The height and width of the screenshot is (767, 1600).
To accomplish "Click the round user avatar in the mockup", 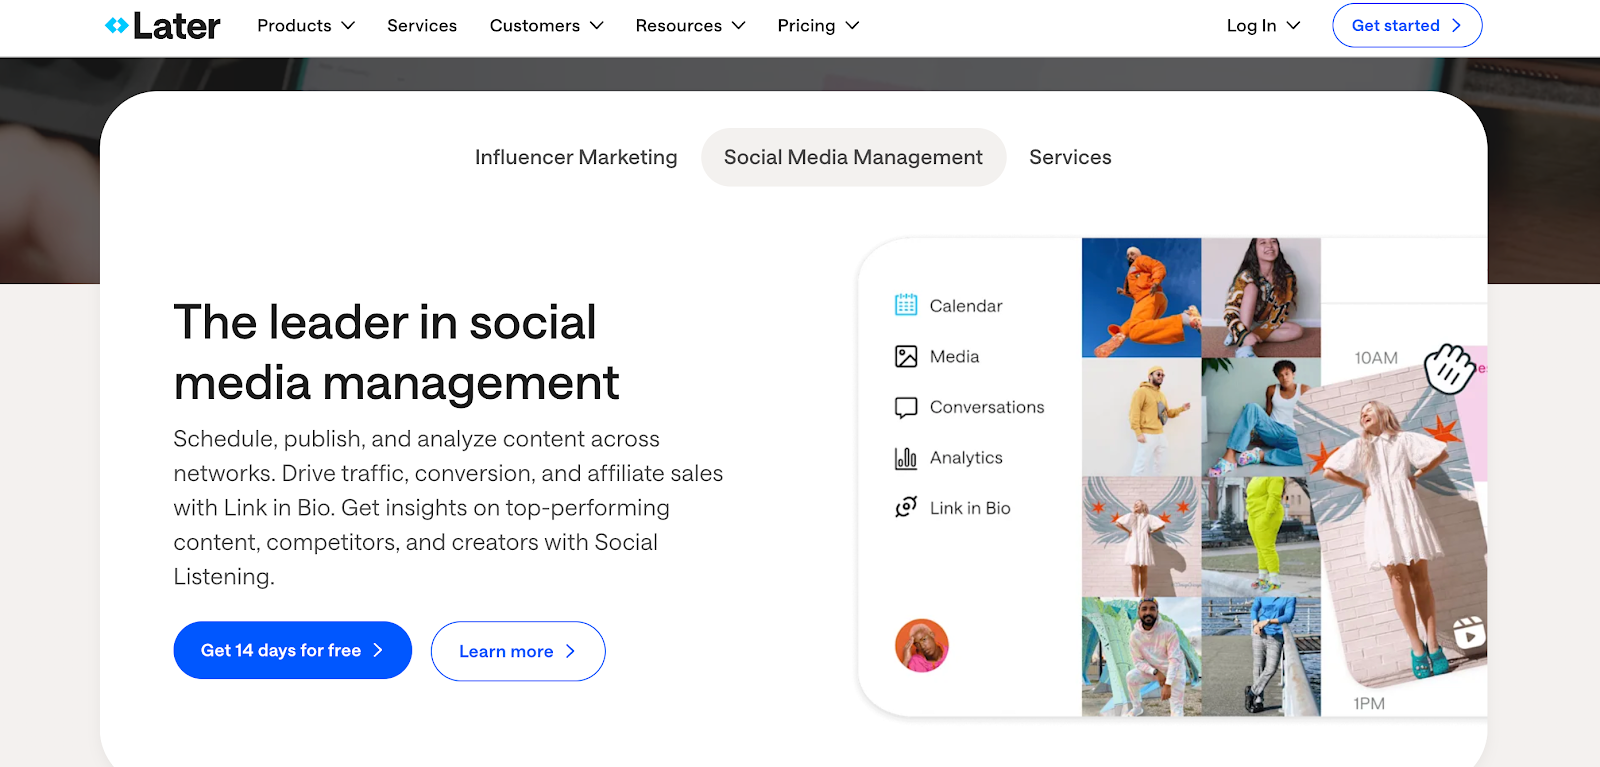I will [921, 645].
